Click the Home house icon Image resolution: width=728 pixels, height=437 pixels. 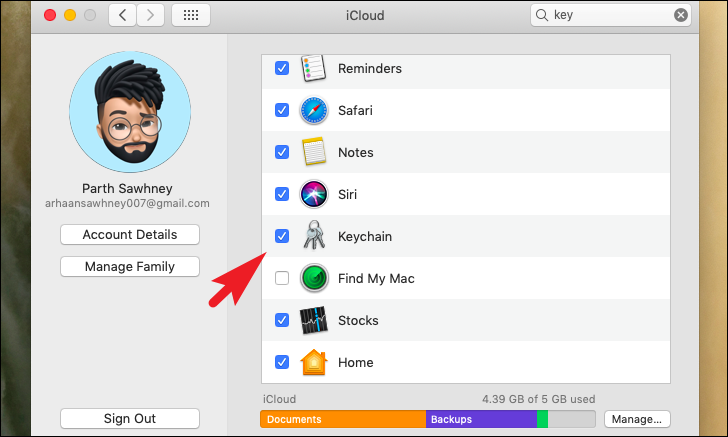[x=314, y=362]
